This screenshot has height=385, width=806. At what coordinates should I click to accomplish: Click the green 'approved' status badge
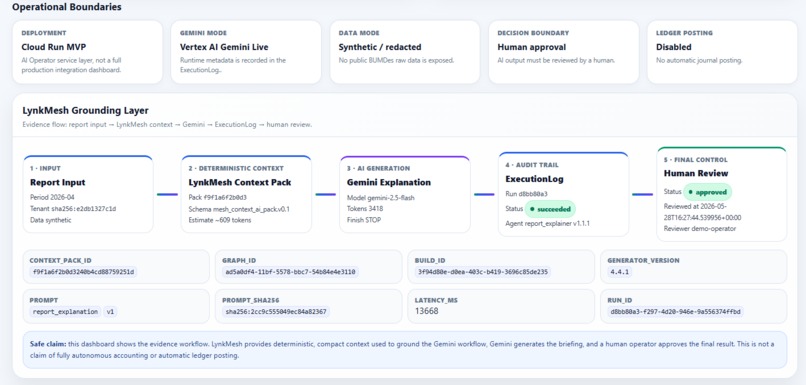click(x=707, y=192)
